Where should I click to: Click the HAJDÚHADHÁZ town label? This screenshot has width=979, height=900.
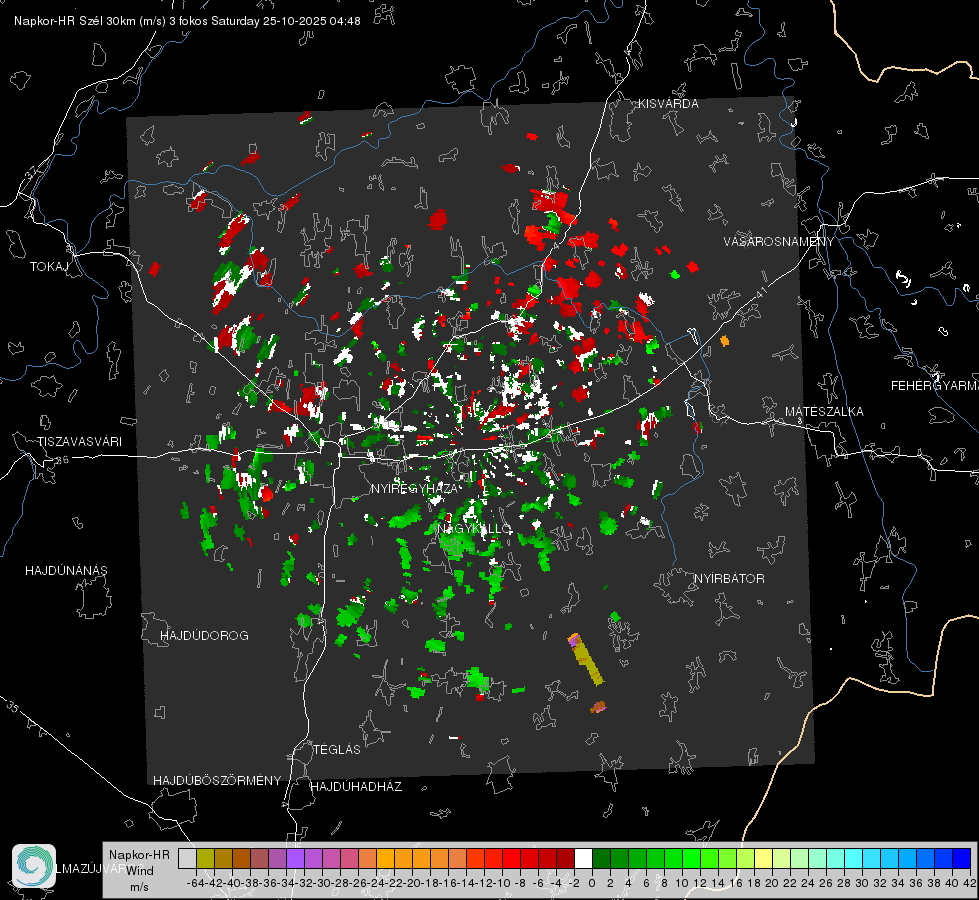[356, 787]
